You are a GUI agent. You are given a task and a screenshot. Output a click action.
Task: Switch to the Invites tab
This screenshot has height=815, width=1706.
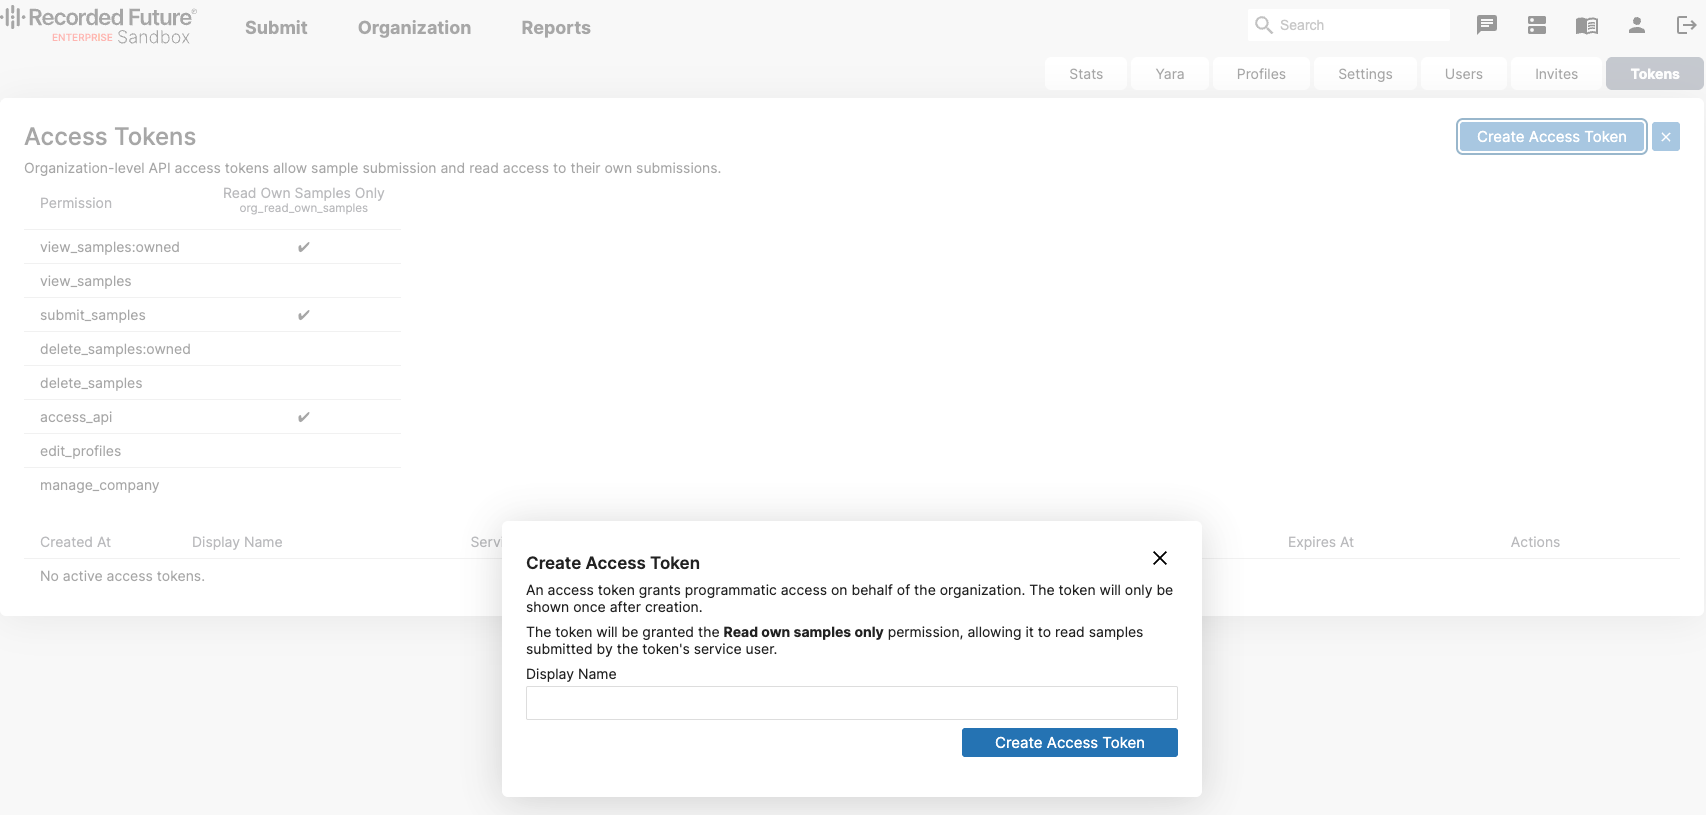tap(1556, 74)
